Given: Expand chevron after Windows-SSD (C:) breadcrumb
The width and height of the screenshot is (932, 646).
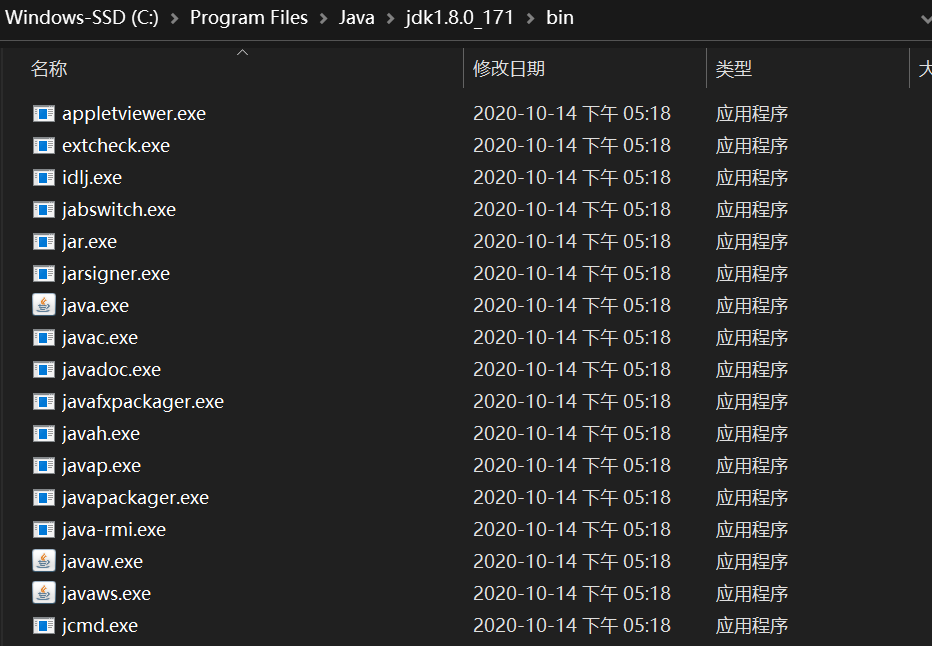Looking at the screenshot, I should pyautogui.click(x=175, y=18).
